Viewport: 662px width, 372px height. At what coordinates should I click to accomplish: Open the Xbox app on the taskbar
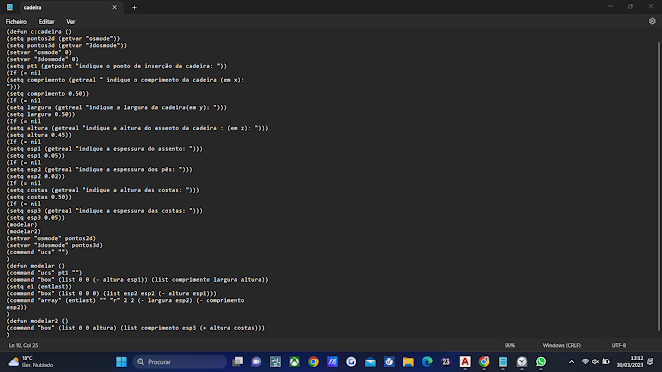[x=294, y=362]
